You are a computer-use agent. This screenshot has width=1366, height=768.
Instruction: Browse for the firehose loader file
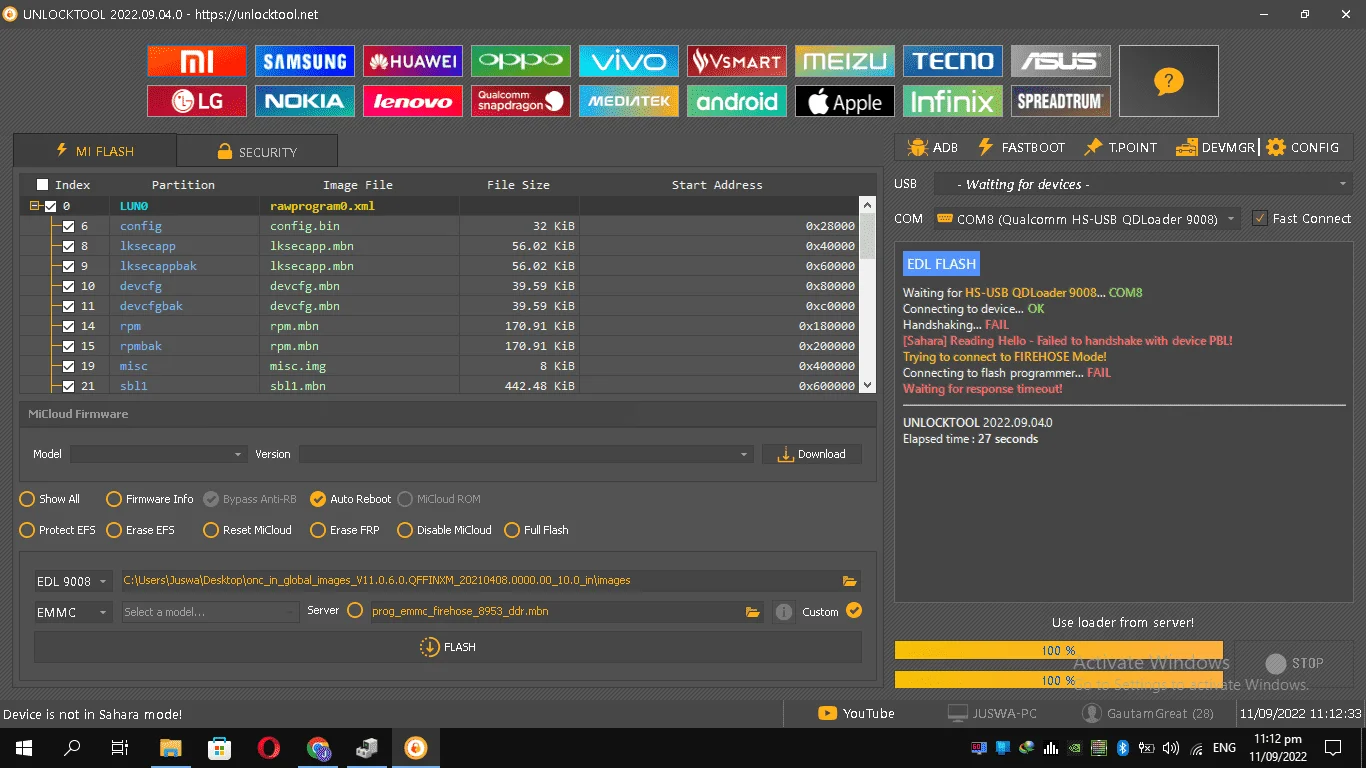coord(753,612)
